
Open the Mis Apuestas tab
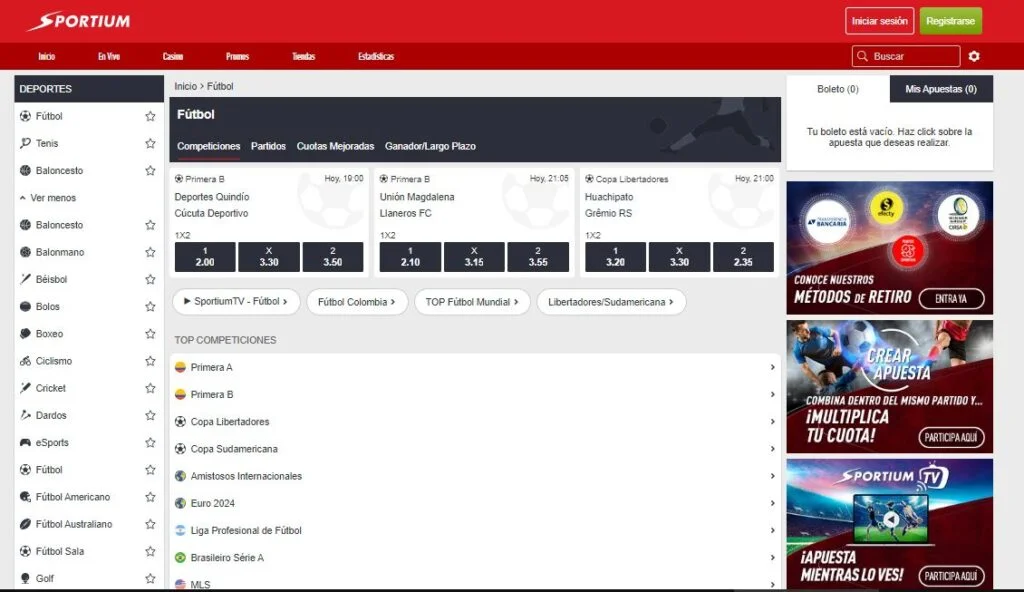(x=940, y=89)
